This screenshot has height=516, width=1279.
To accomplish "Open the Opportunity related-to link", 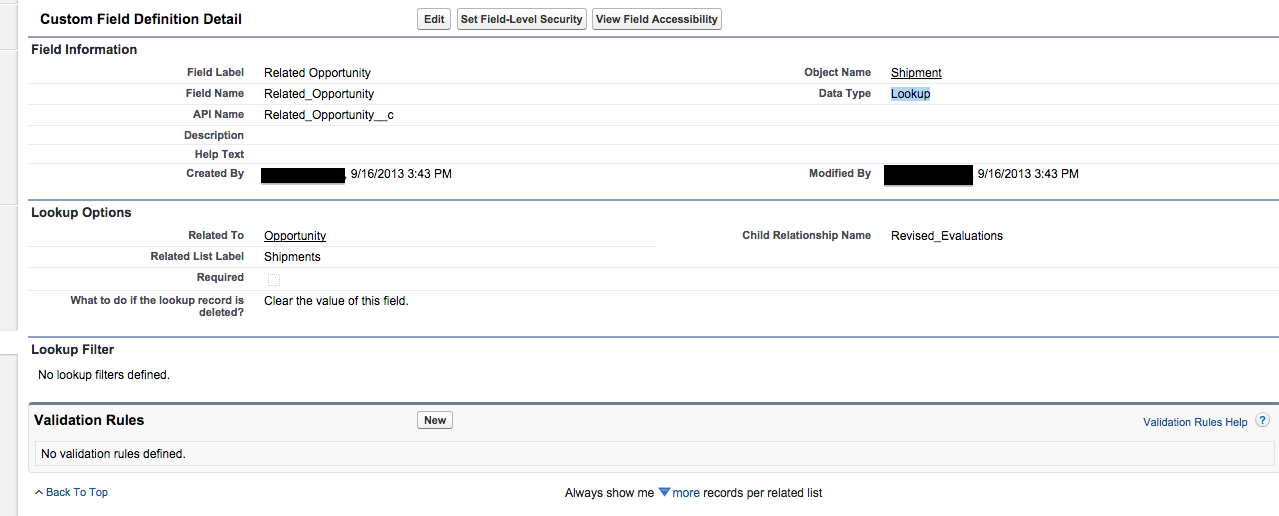I will (x=295, y=236).
